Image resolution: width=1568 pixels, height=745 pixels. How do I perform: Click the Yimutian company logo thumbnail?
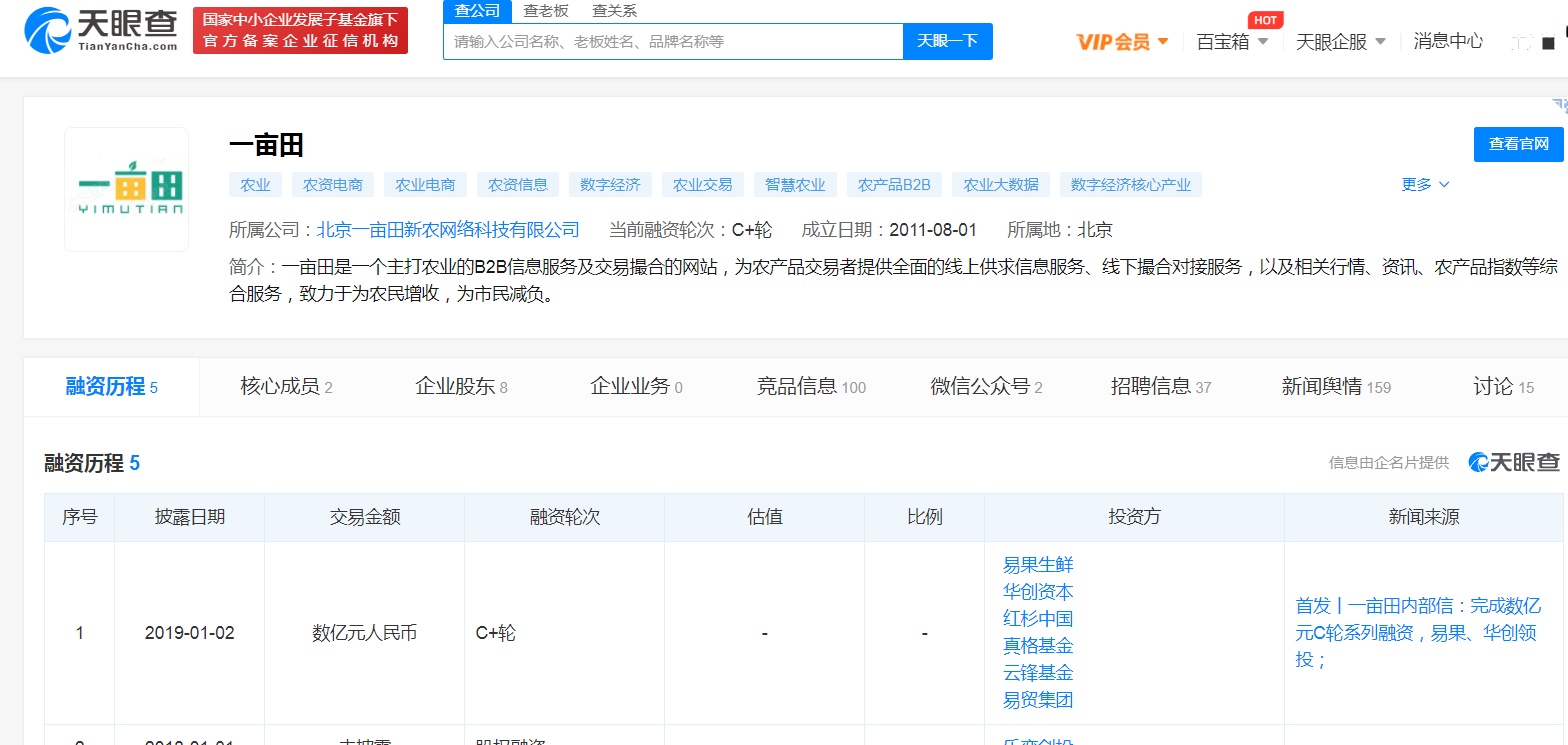127,190
